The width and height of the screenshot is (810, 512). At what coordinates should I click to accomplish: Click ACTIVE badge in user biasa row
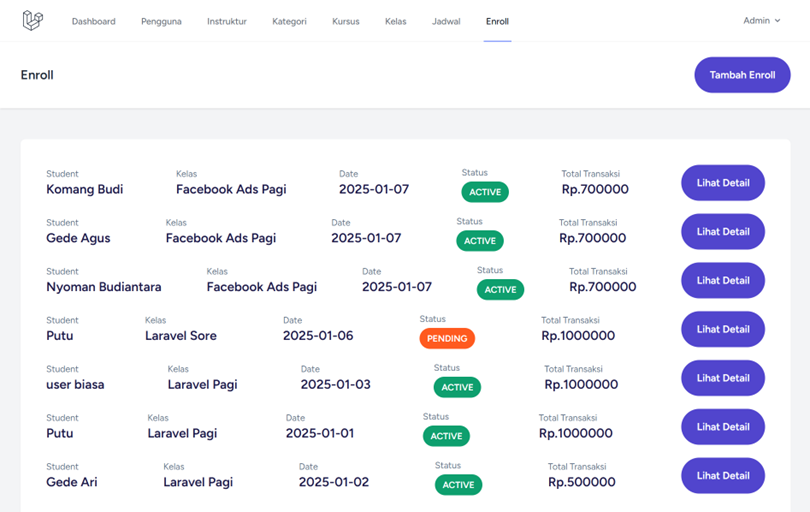click(x=457, y=387)
